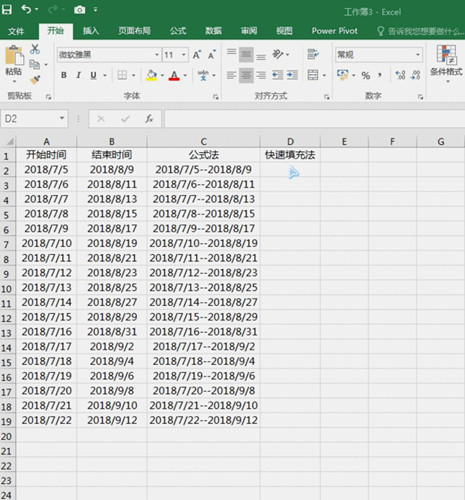The width and height of the screenshot is (465, 500).
Task: Select row 10 header
Action: [x=7, y=288]
